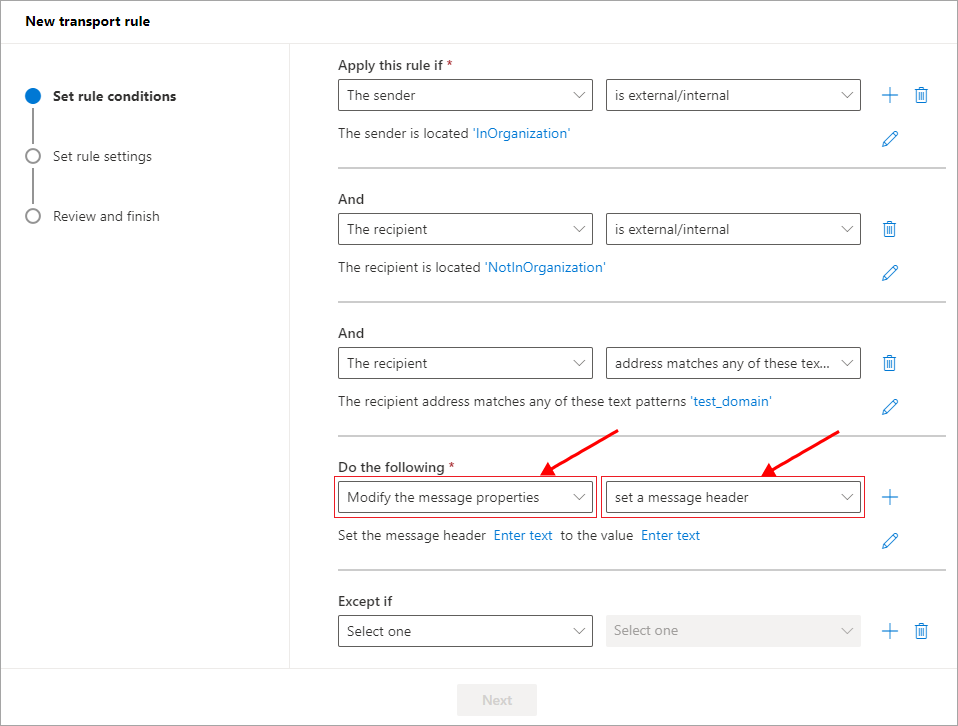This screenshot has height=726, width=958.
Task: Remove the 'is external/internal' recipient condition
Action: (x=889, y=229)
